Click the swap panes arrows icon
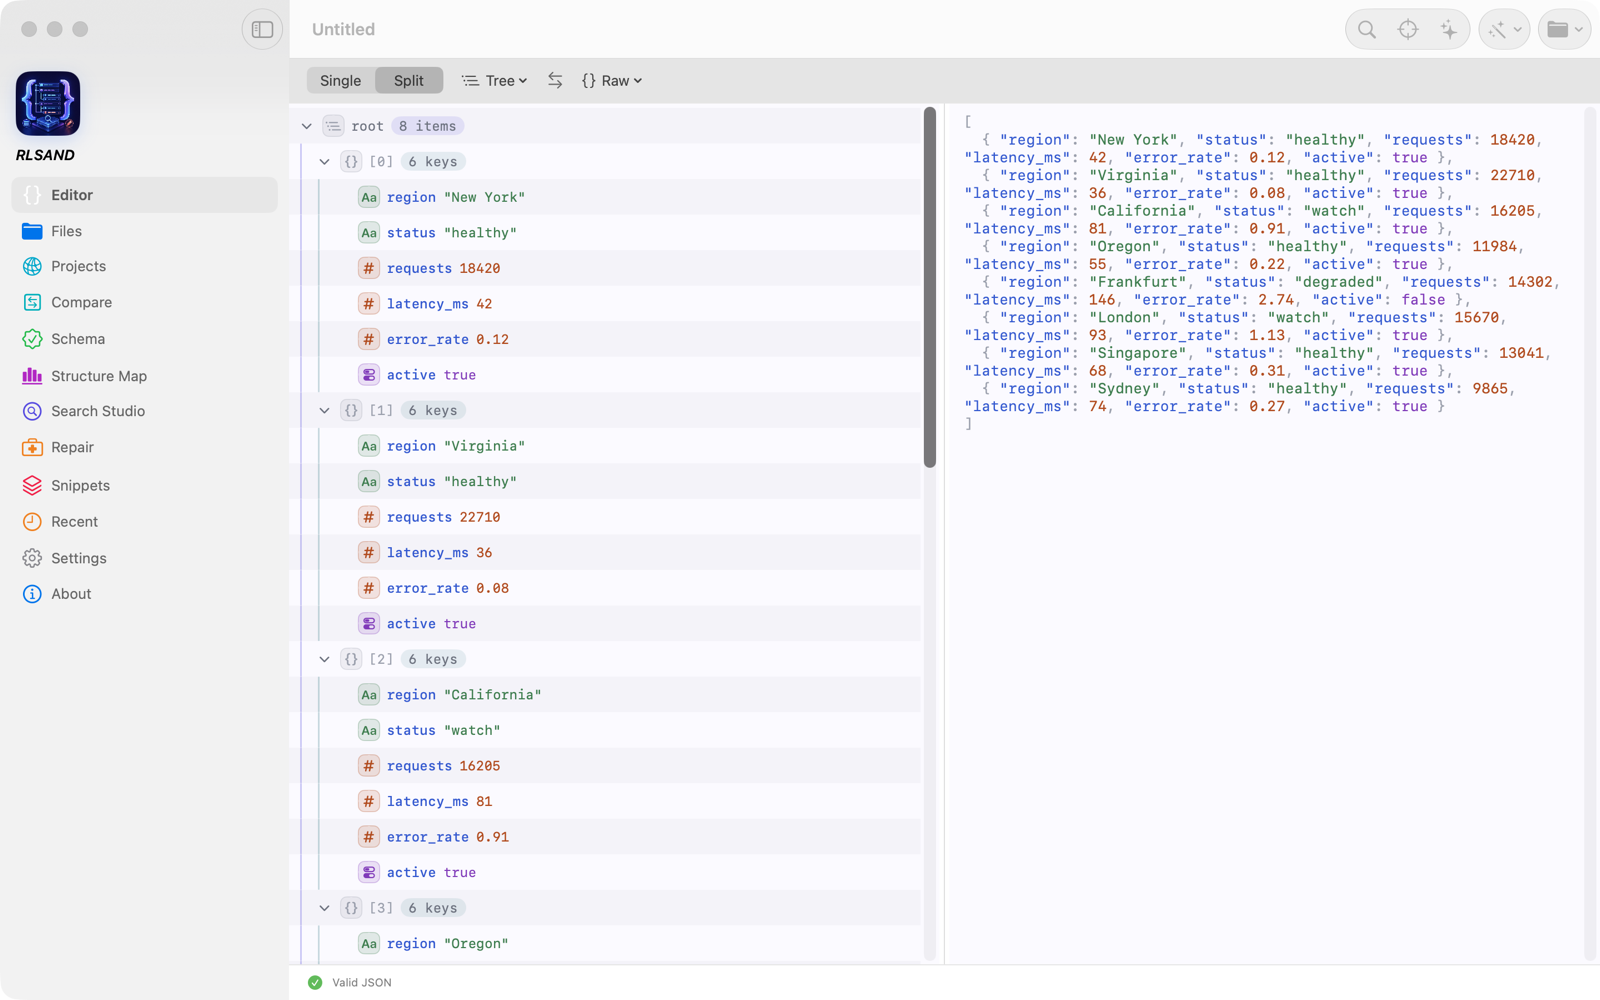The image size is (1600, 1000). tap(555, 81)
